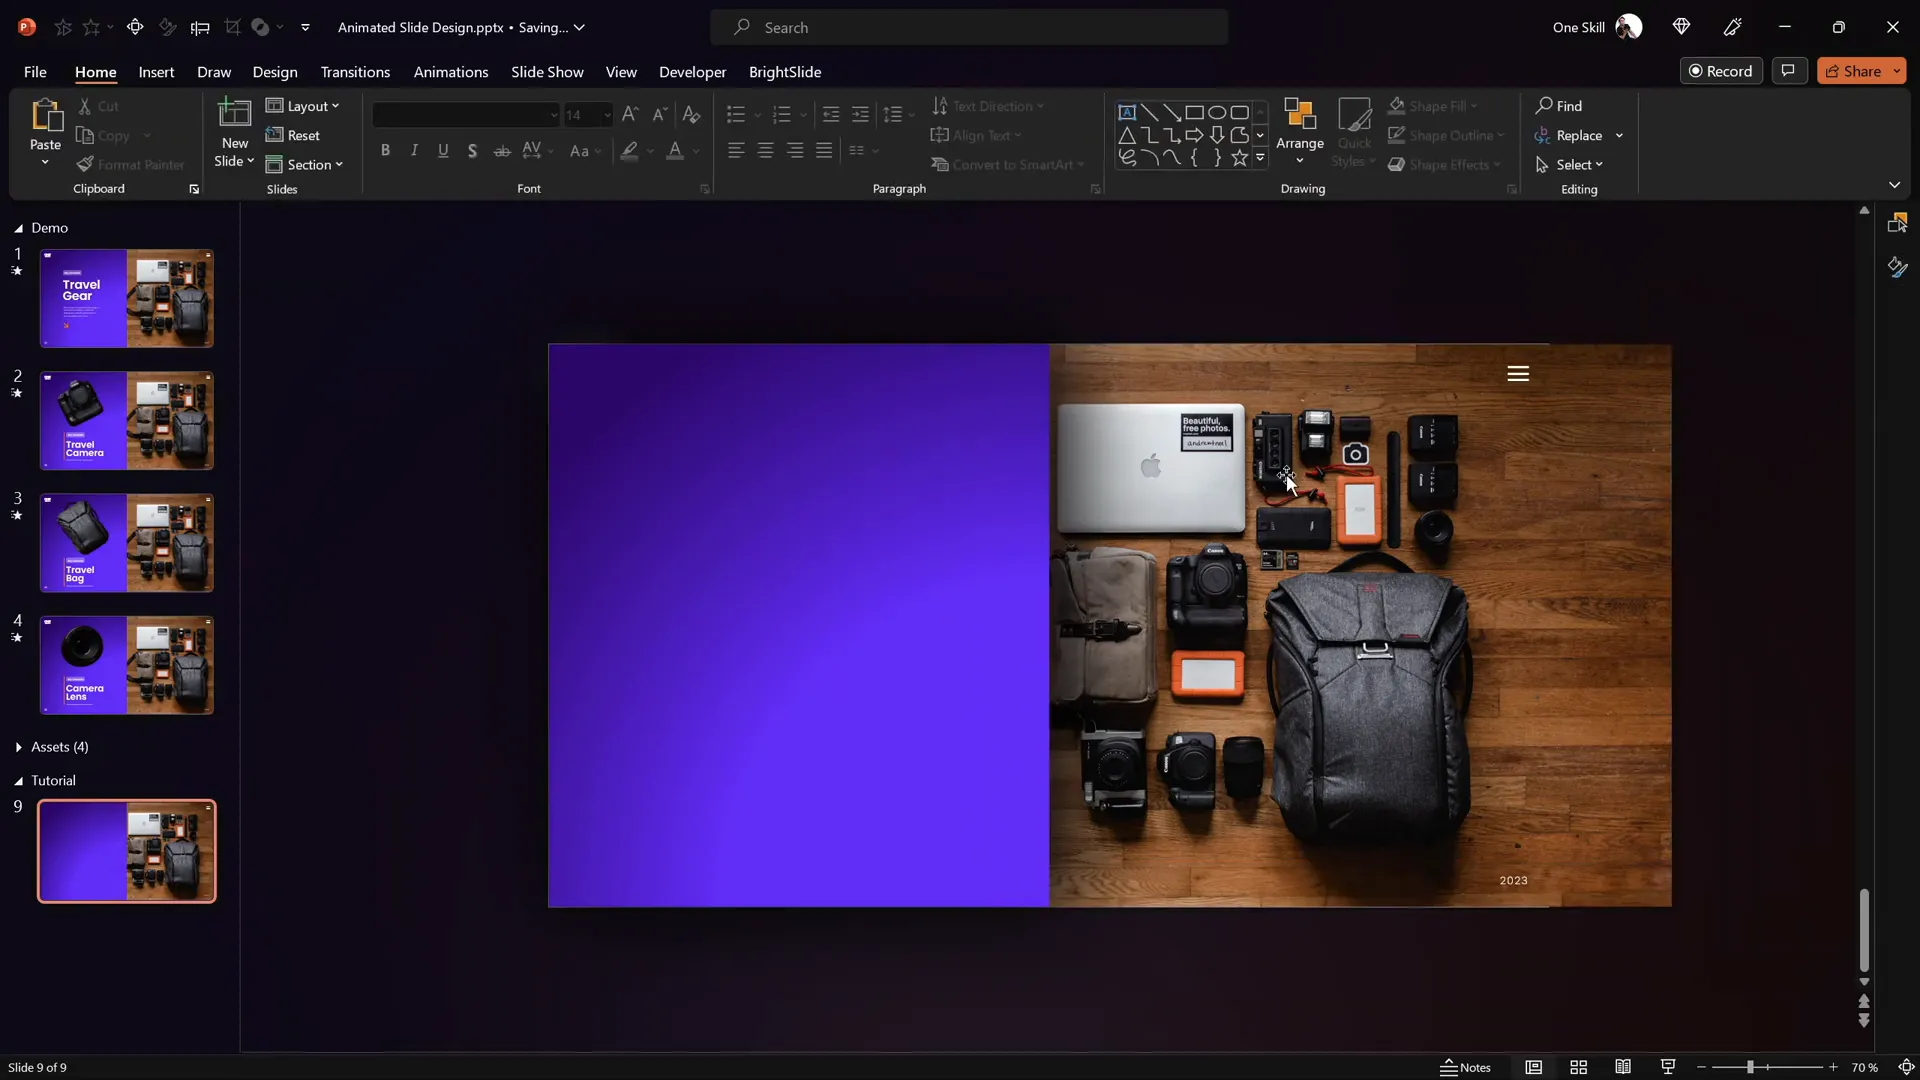Viewport: 1920px width, 1080px height.
Task: Select the Format Painter tool
Action: click(x=131, y=165)
